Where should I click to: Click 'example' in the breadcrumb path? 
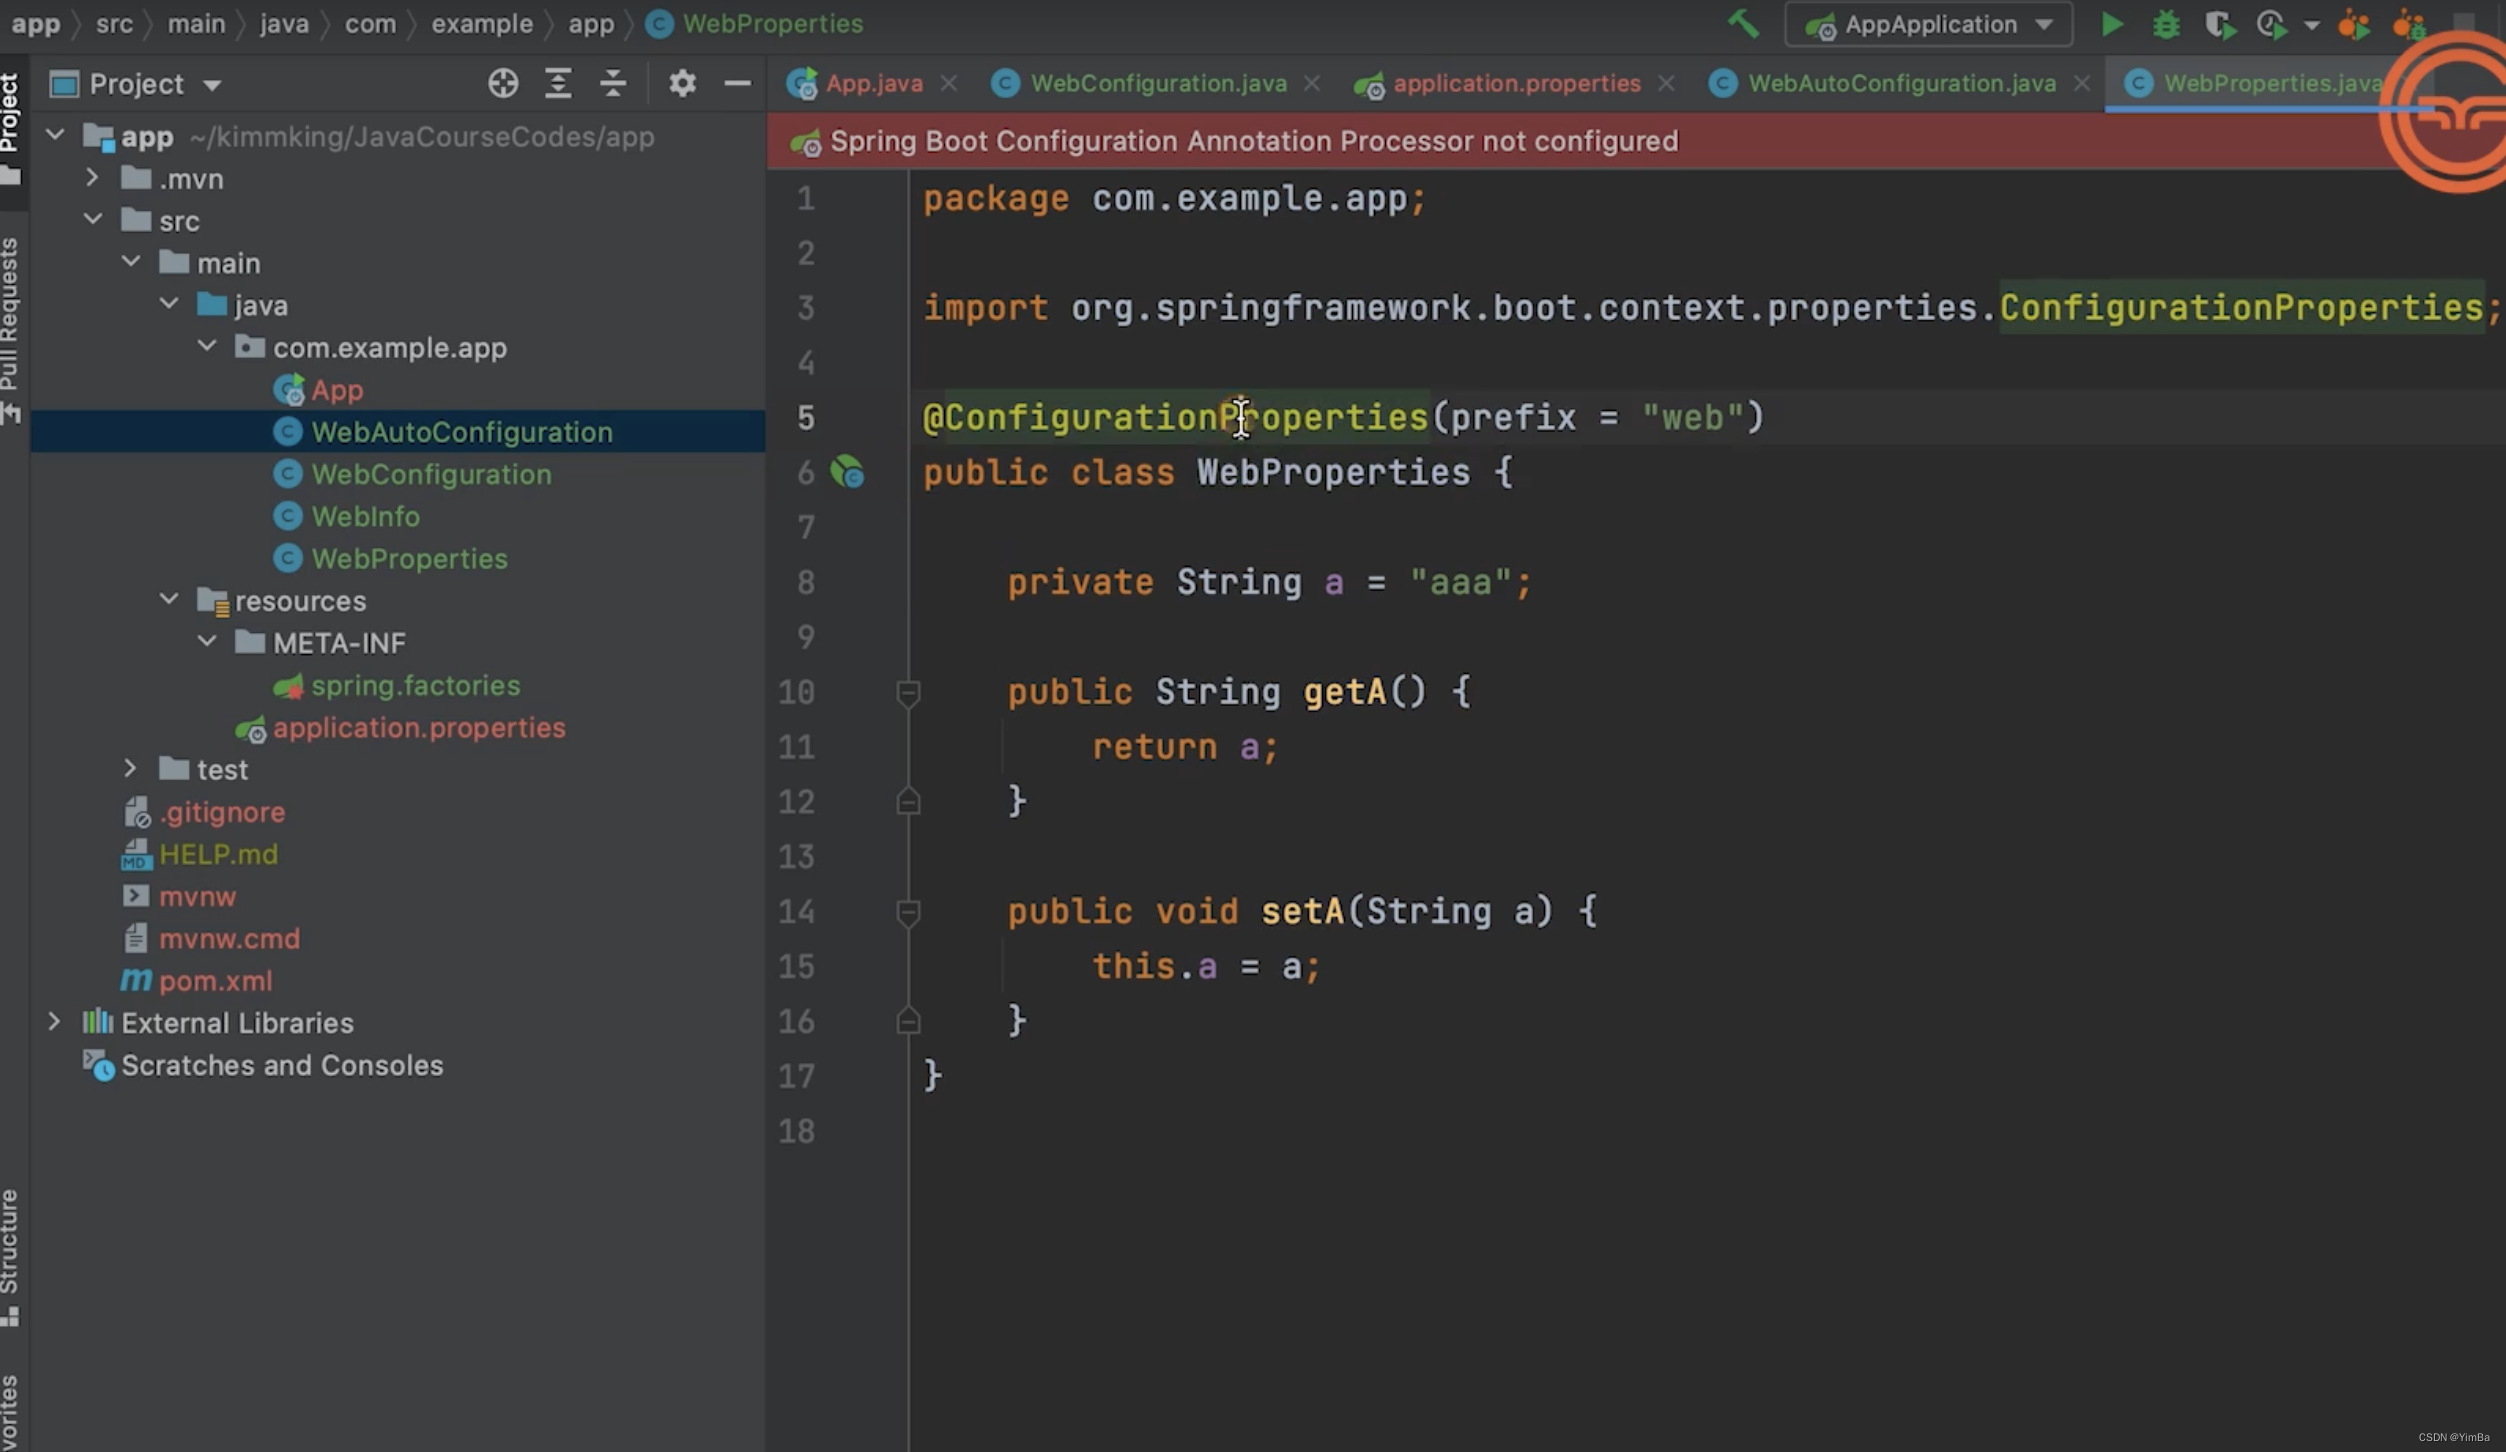click(481, 24)
